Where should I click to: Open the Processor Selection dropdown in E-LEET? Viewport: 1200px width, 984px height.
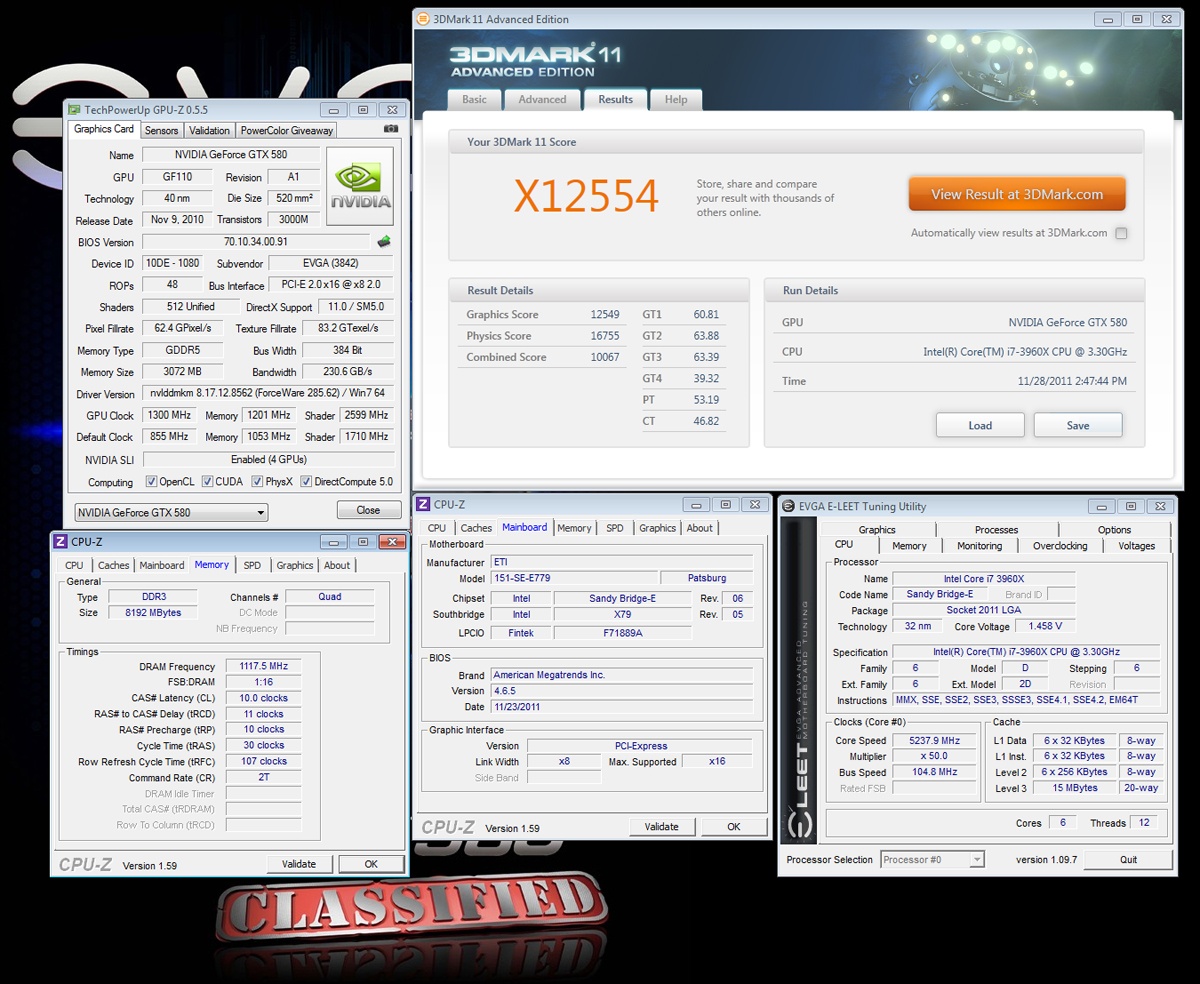(x=933, y=860)
